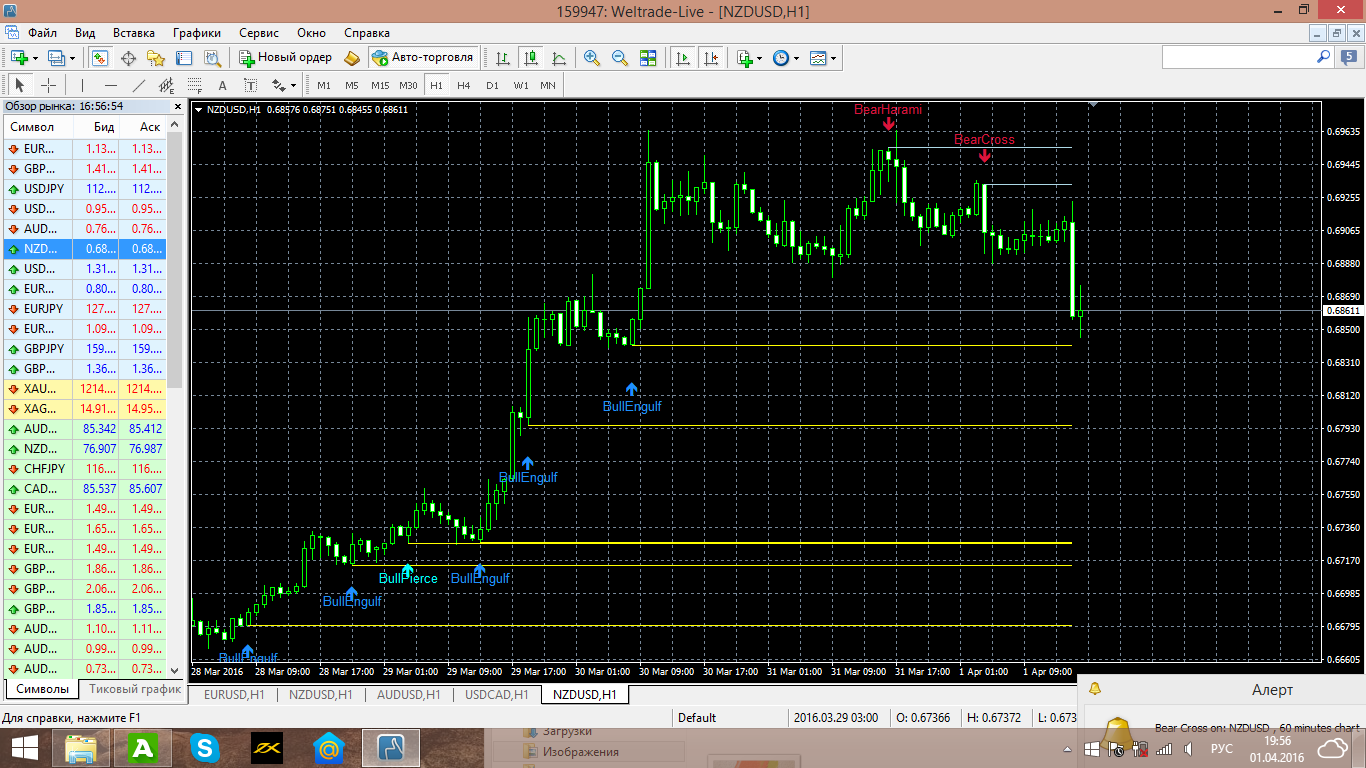Close the Обзор рынка panel

click(178, 105)
